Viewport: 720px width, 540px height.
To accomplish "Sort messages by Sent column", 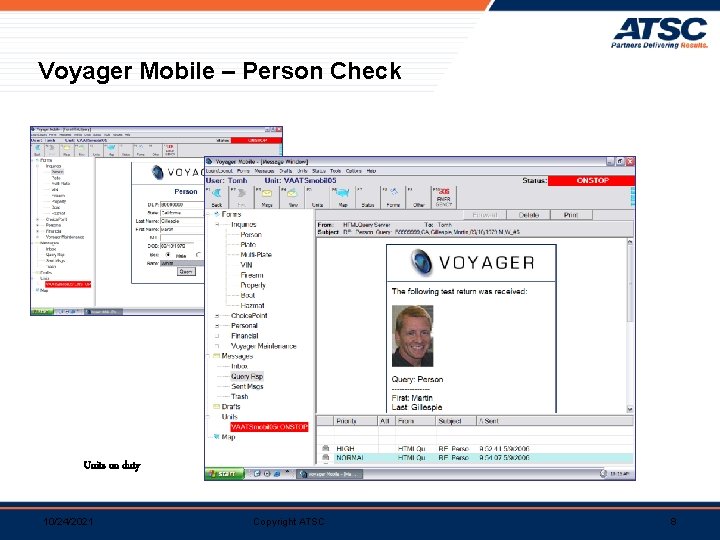I will tap(554, 421).
